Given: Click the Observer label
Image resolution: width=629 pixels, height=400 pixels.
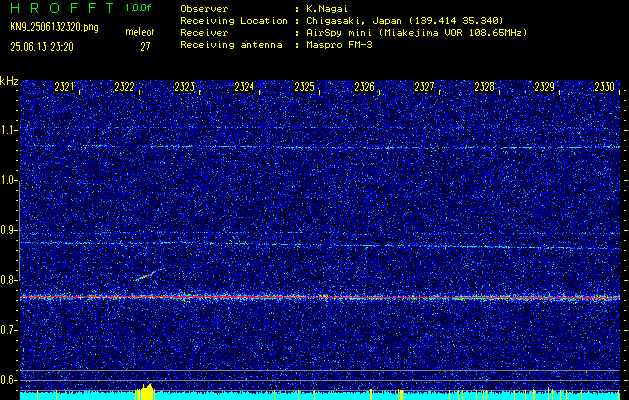Looking at the screenshot, I should click(204, 8).
